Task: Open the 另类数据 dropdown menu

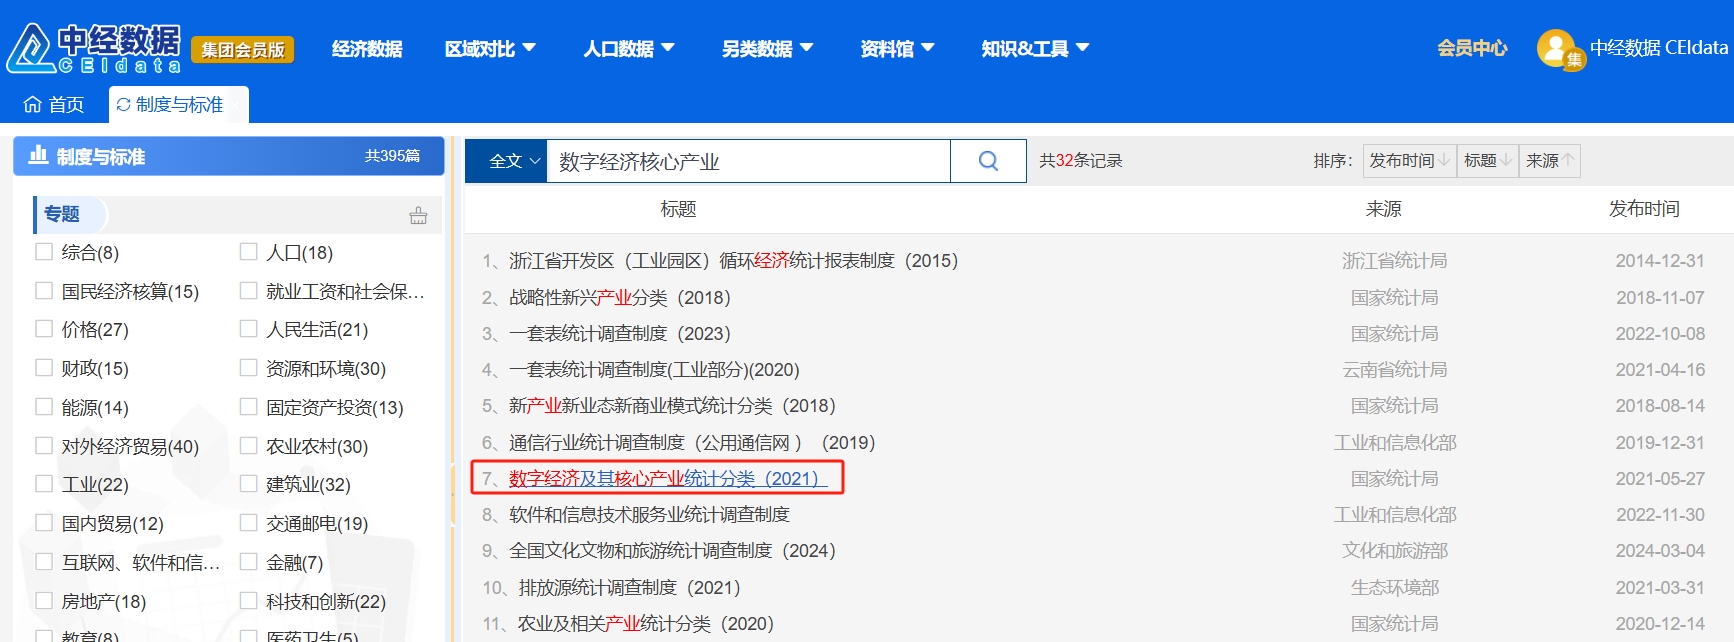Action: pyautogui.click(x=767, y=48)
